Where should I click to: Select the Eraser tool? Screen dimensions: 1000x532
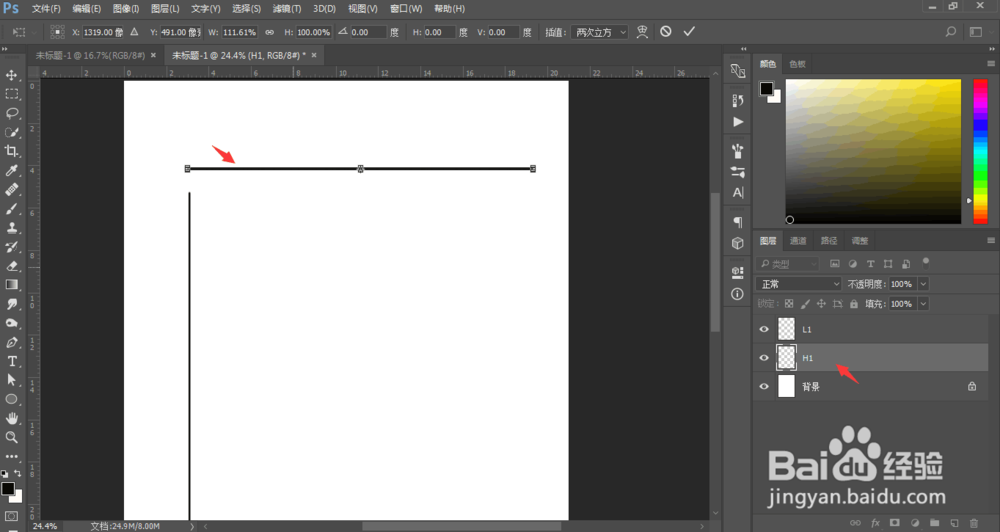[11, 266]
